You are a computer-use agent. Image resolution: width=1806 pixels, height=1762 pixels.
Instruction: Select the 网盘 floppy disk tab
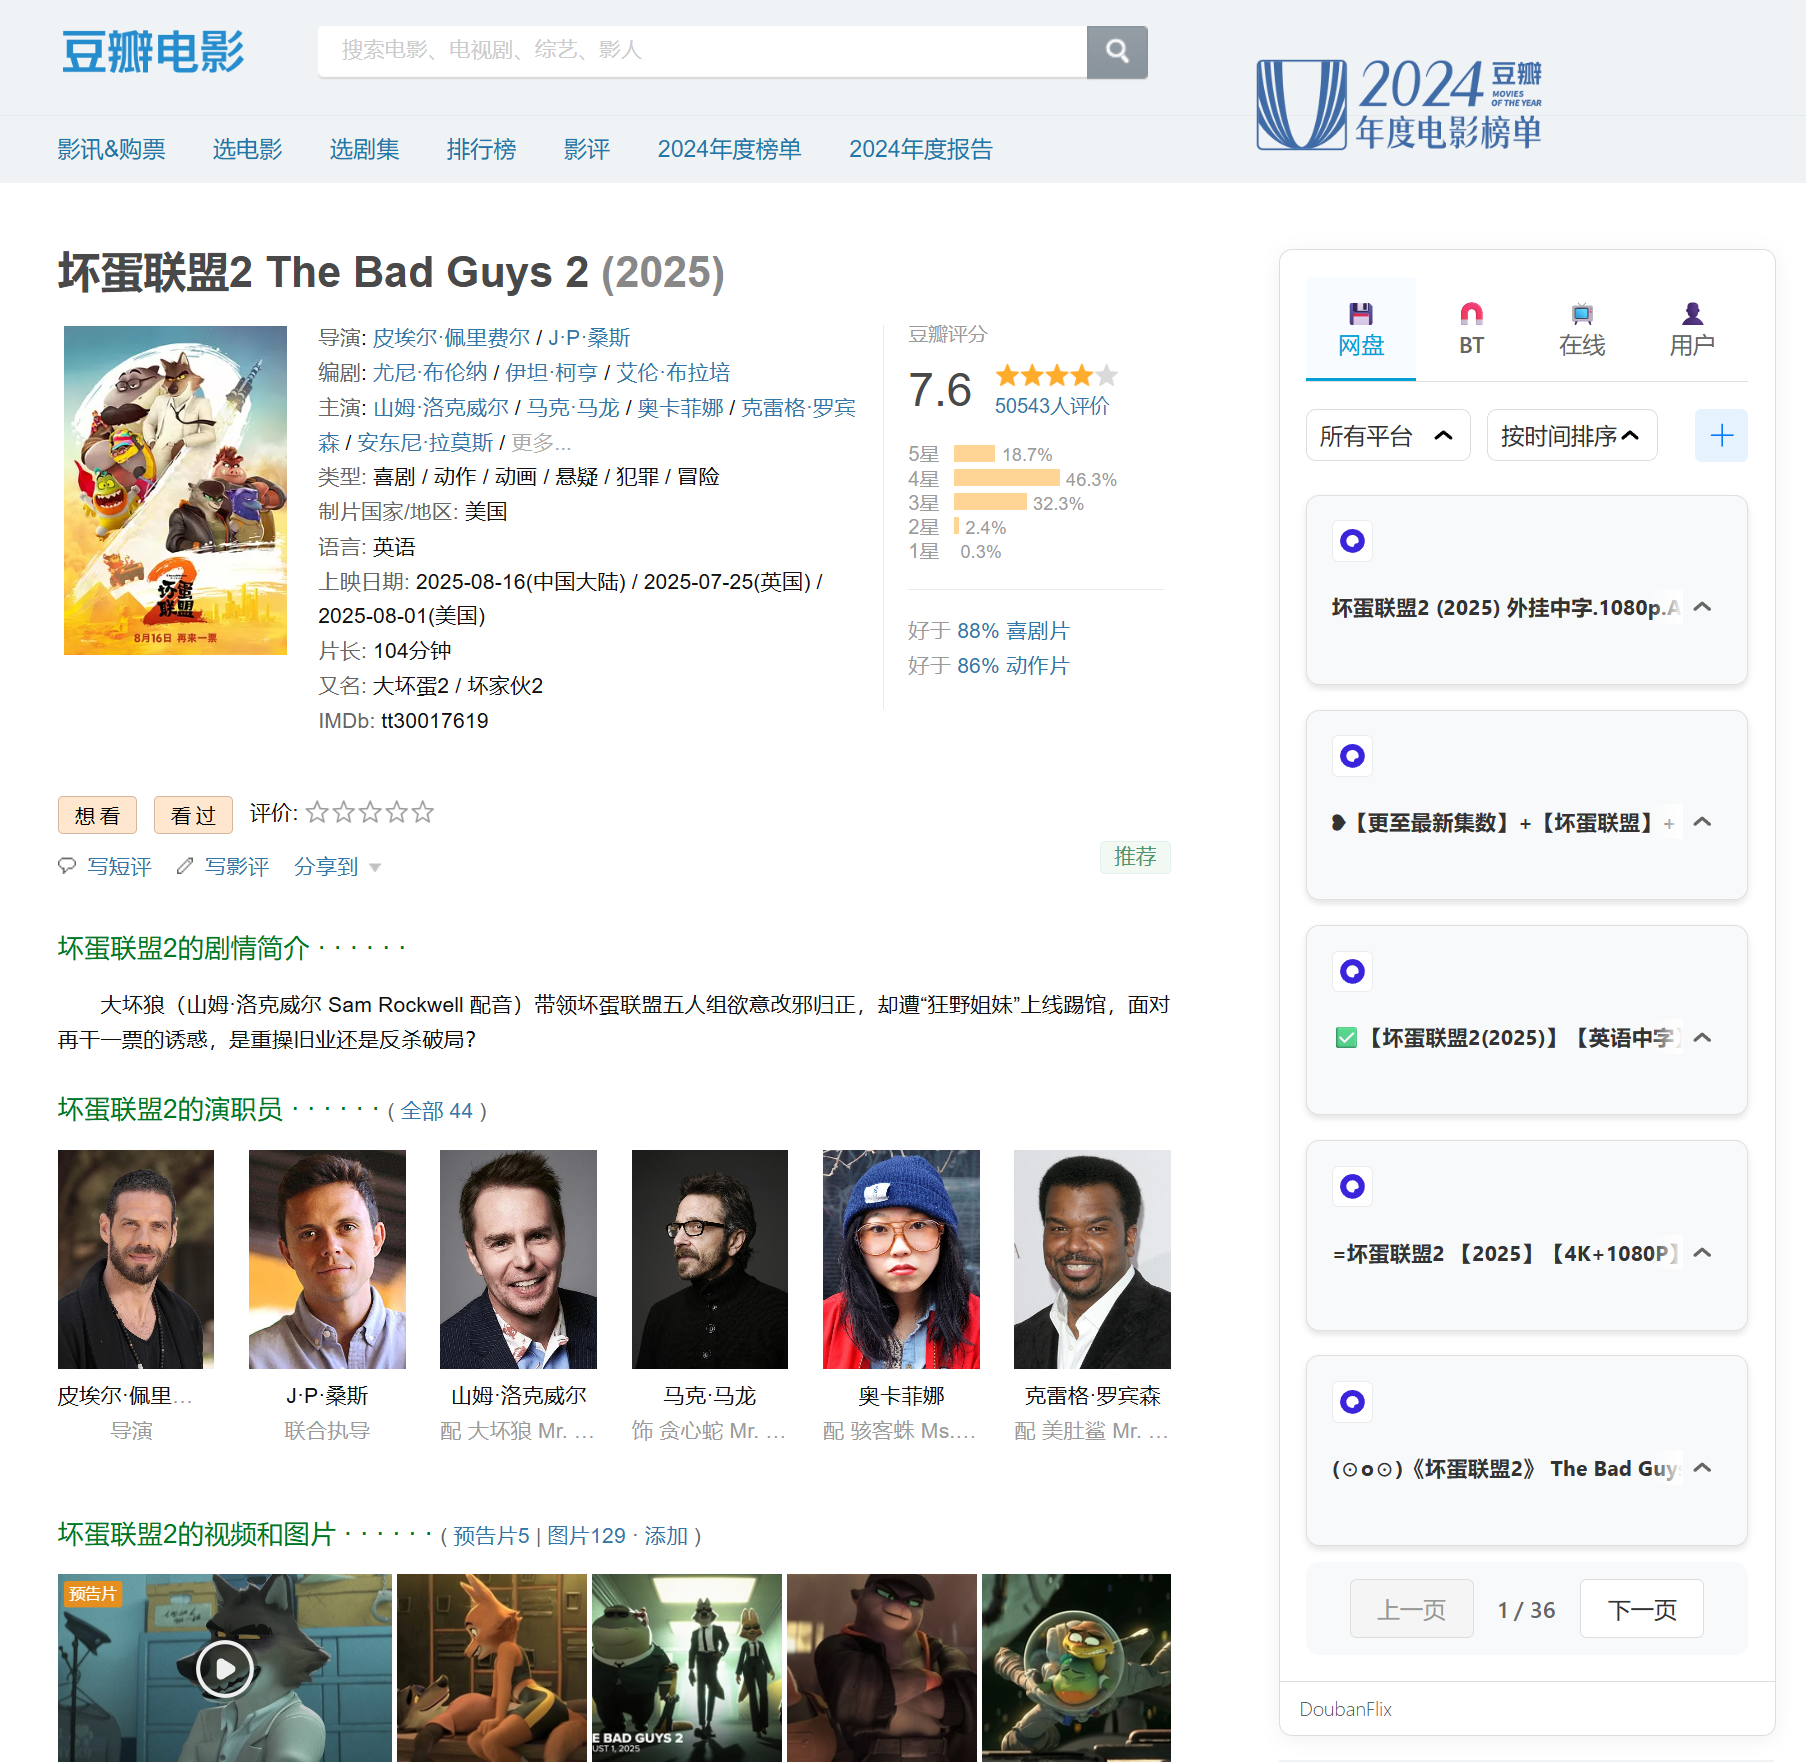click(x=1361, y=329)
